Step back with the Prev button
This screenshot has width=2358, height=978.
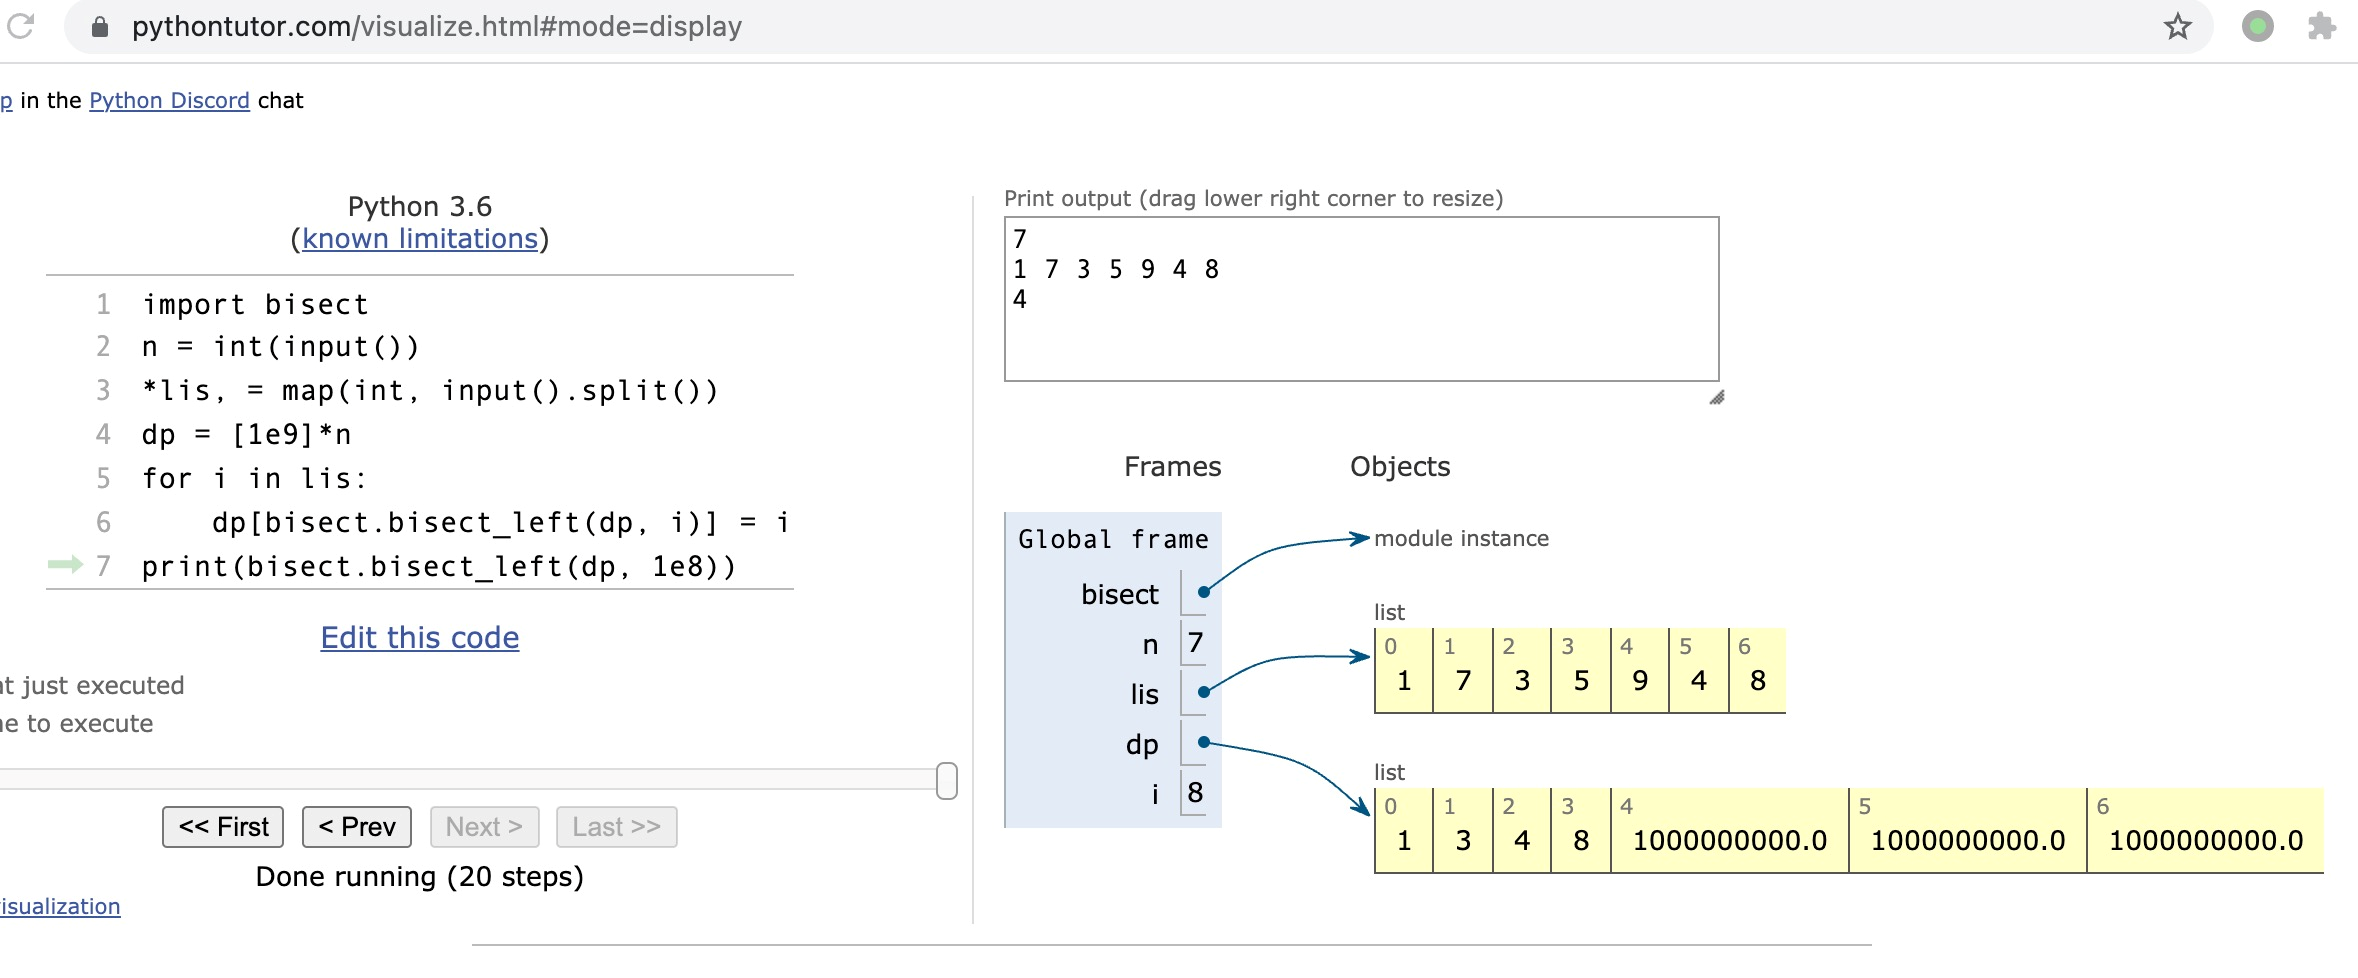pos(357,827)
